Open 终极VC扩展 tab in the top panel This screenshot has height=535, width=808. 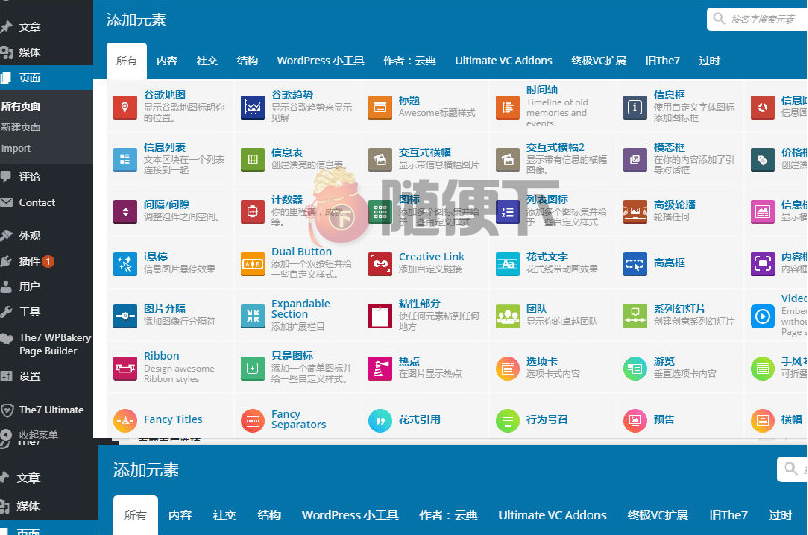(x=599, y=61)
